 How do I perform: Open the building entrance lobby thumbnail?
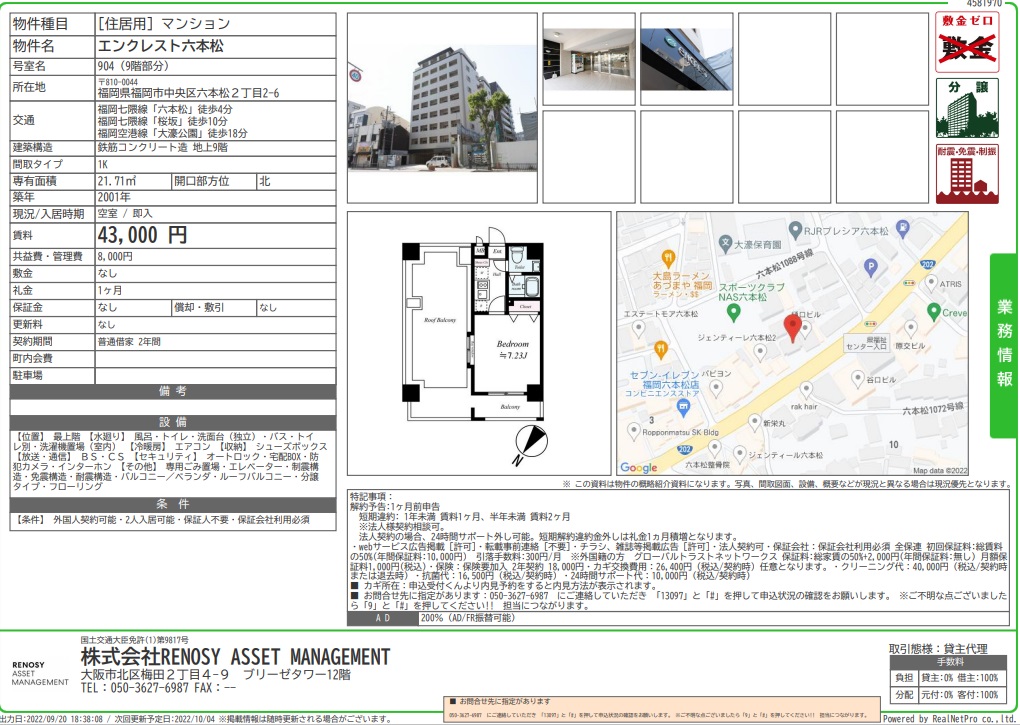pyautogui.click(x=589, y=60)
